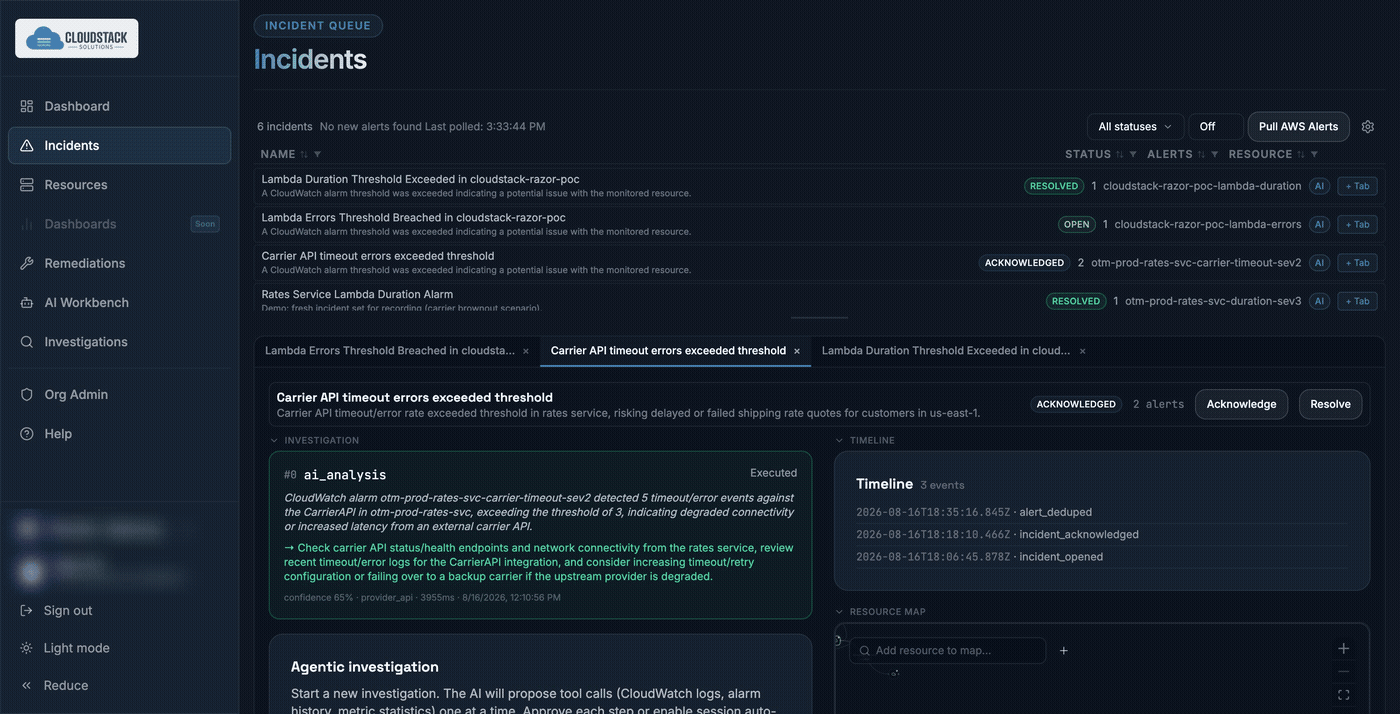Zoom out on the resource map
This screenshot has width=1400, height=714.
coord(1344,672)
